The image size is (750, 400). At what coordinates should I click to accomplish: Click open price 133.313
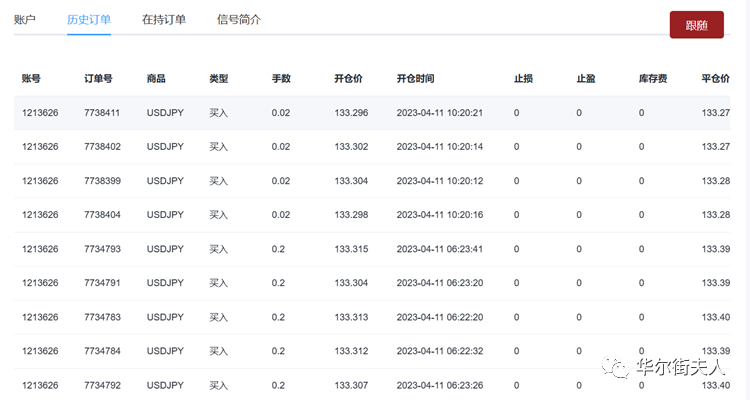coord(351,317)
